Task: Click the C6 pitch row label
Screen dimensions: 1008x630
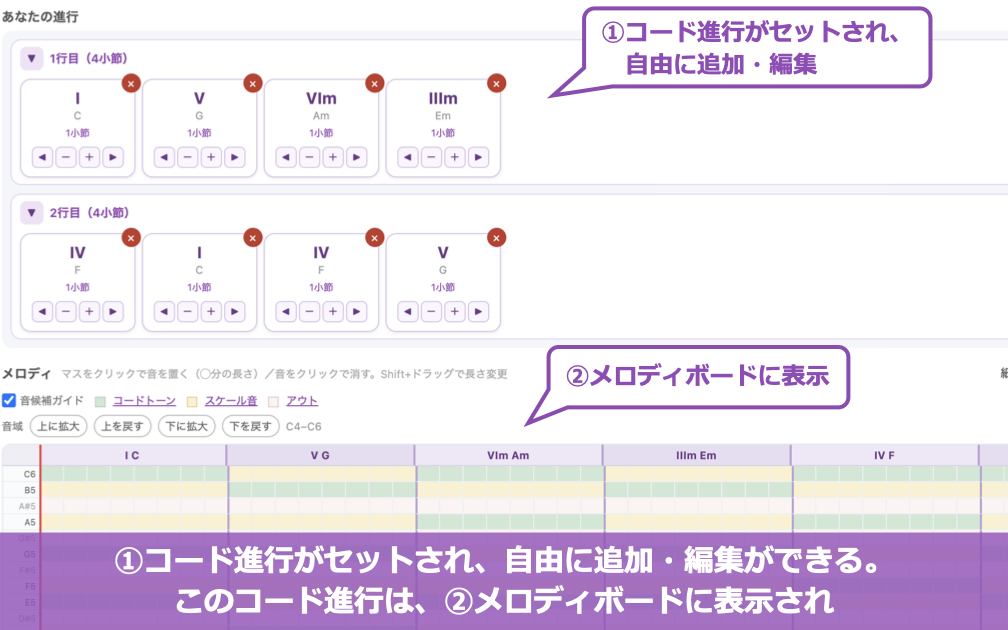Action: click(21, 474)
